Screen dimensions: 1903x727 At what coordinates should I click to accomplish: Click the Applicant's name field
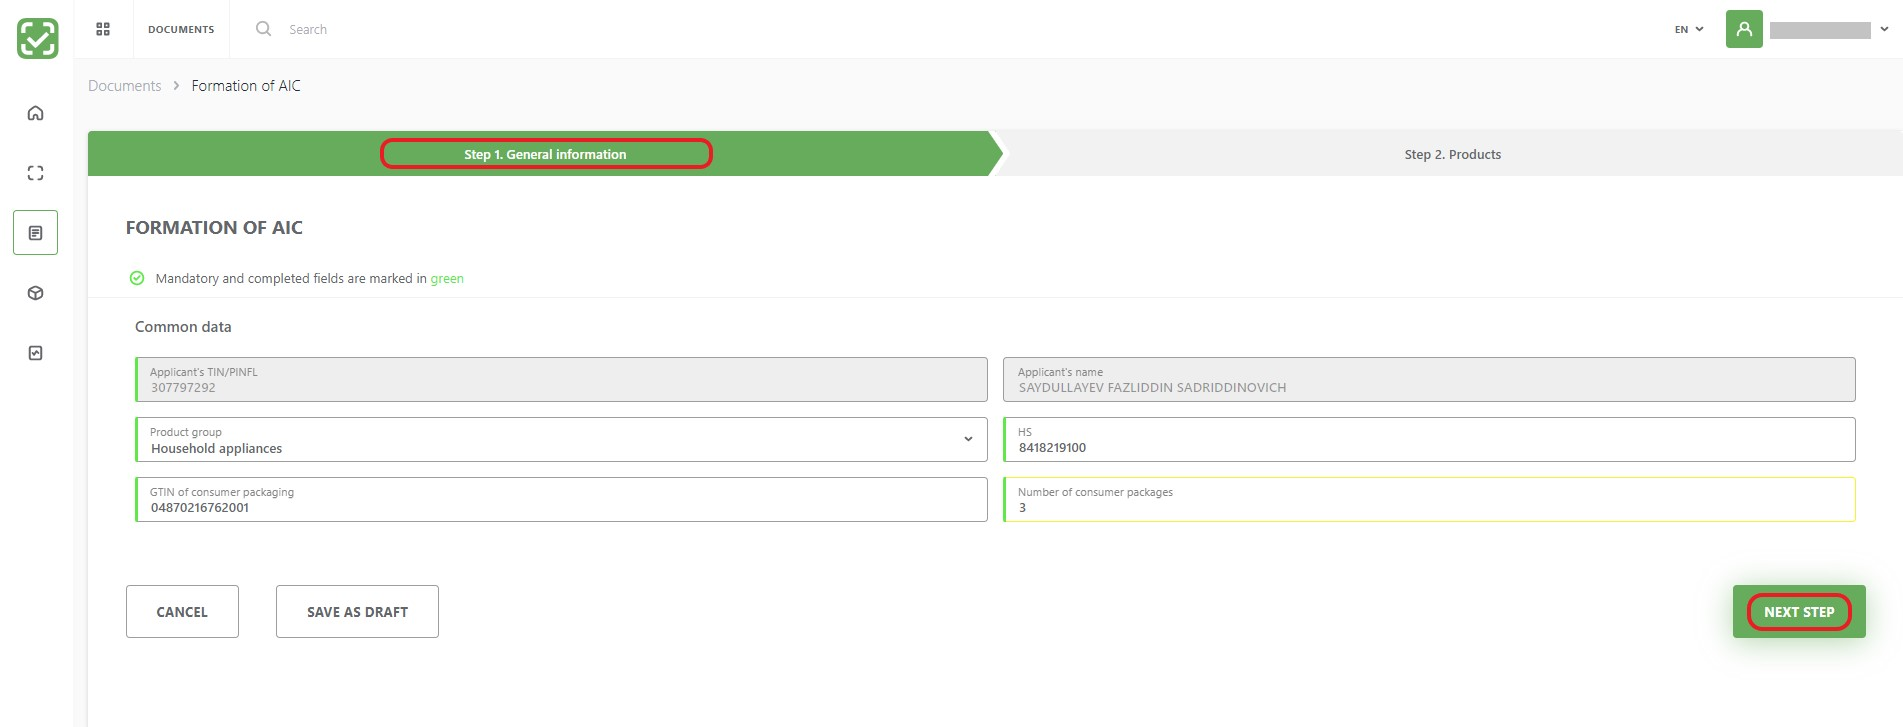point(1429,380)
